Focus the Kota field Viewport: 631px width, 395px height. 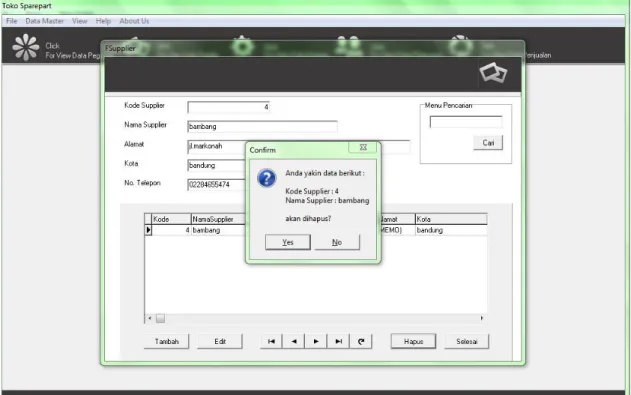(x=217, y=165)
